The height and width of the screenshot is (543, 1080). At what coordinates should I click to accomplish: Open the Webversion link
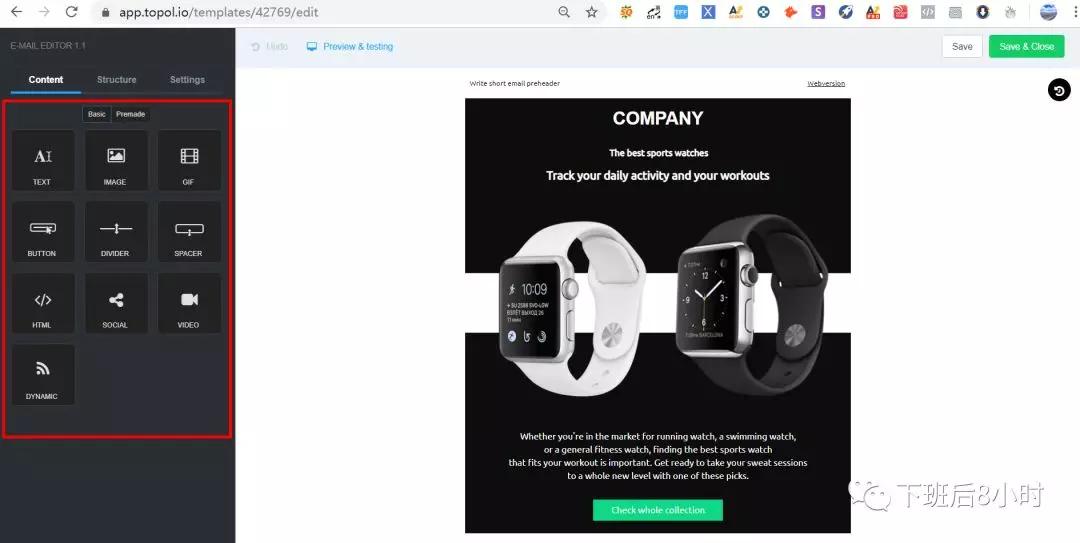coord(826,83)
